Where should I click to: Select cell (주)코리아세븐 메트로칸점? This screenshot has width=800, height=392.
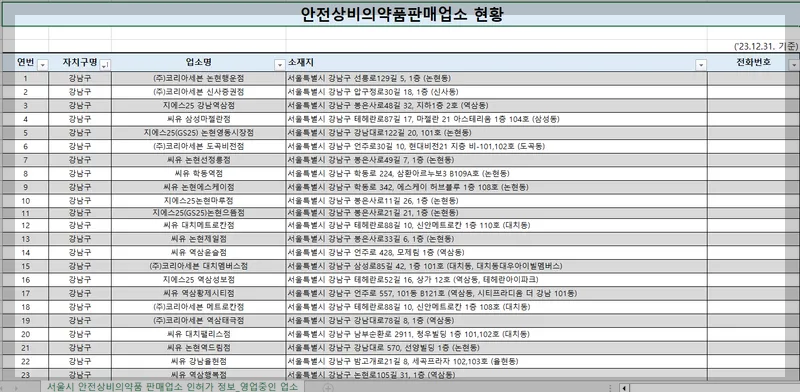tap(198, 307)
